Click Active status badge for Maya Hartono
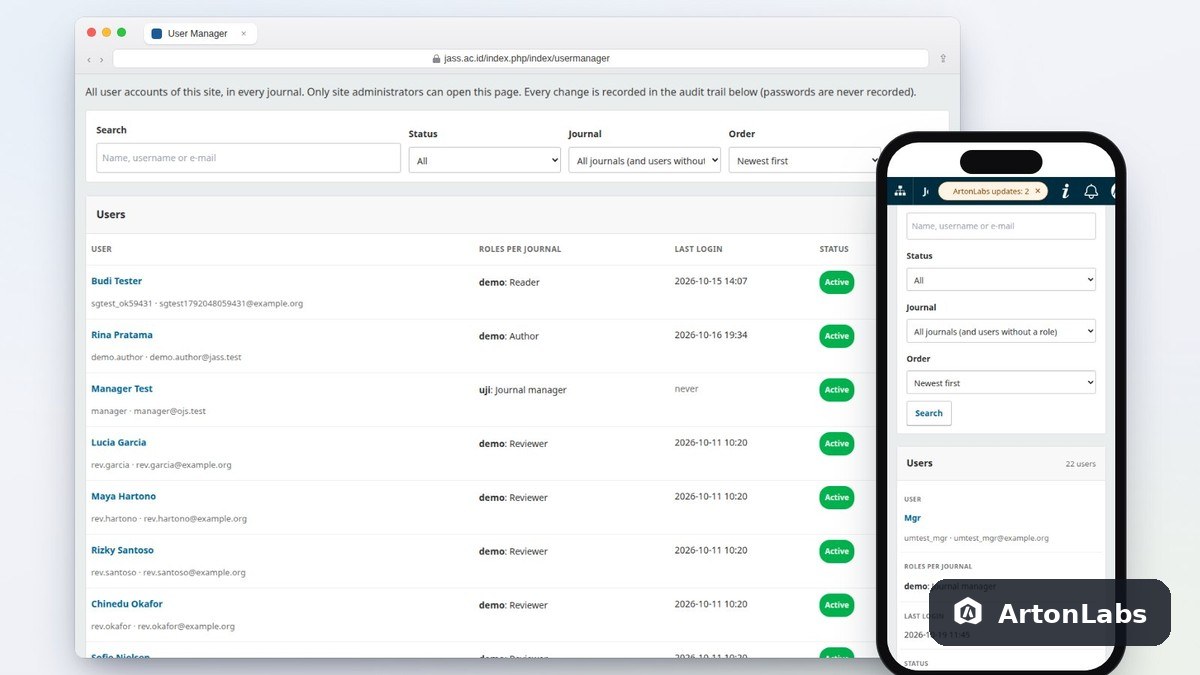1200x675 pixels. 837,498
